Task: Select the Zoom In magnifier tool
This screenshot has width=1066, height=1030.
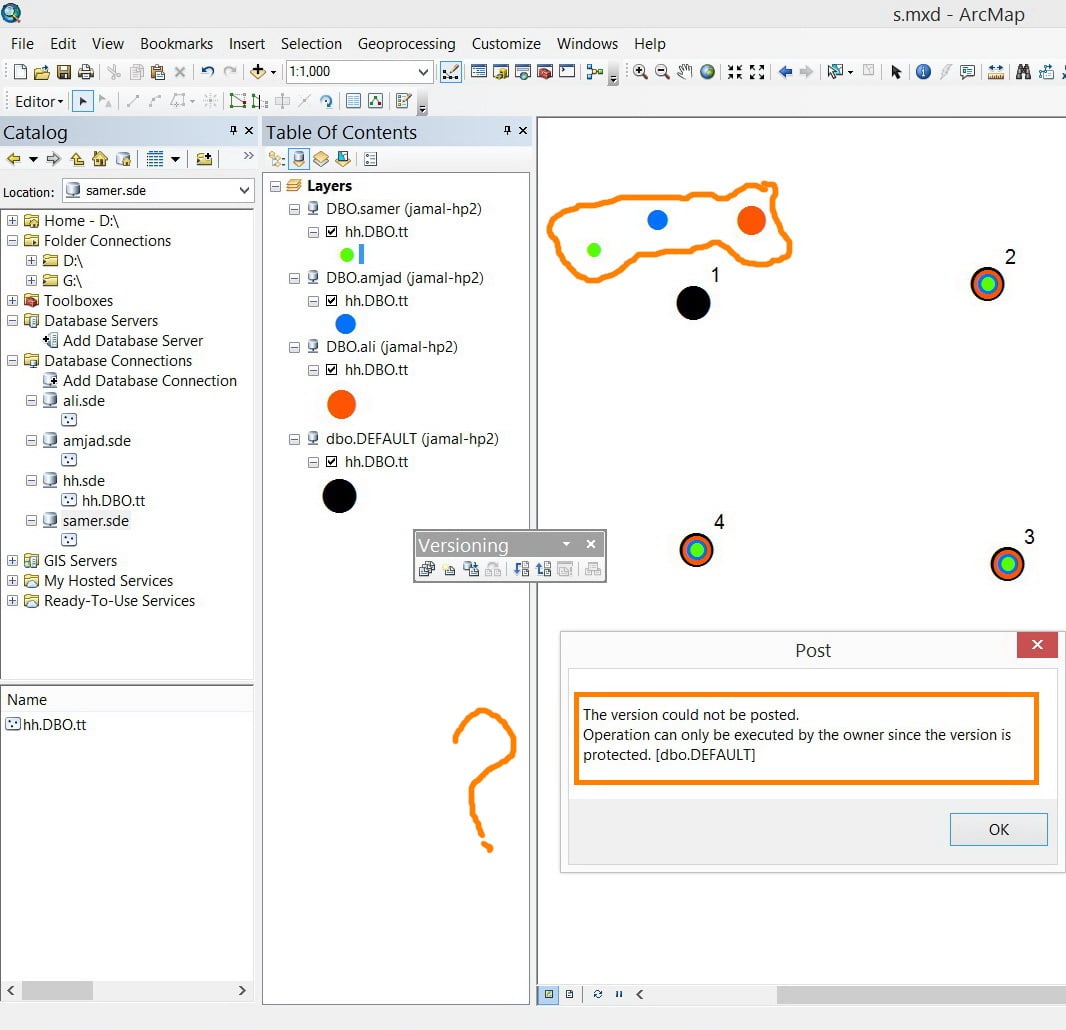Action: click(x=640, y=71)
